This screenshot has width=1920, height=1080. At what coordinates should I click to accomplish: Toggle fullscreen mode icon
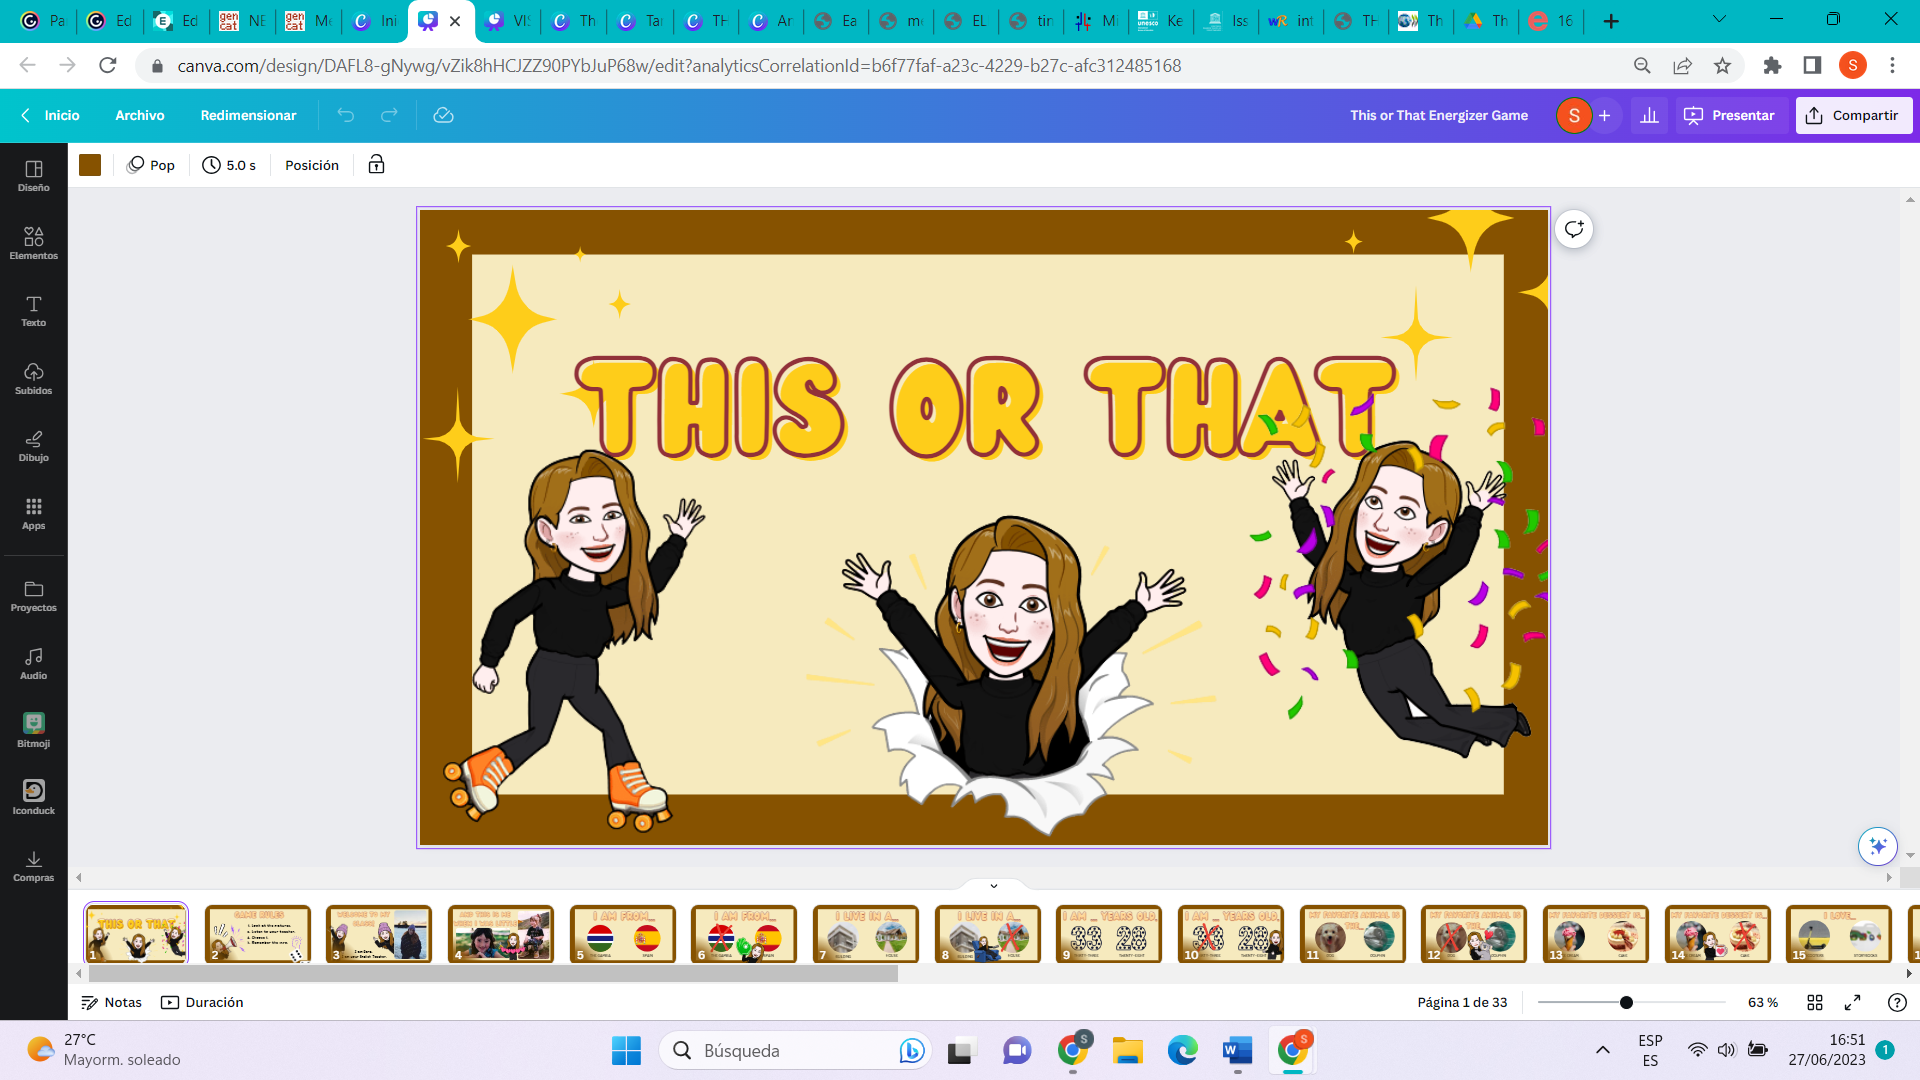(x=1852, y=1002)
